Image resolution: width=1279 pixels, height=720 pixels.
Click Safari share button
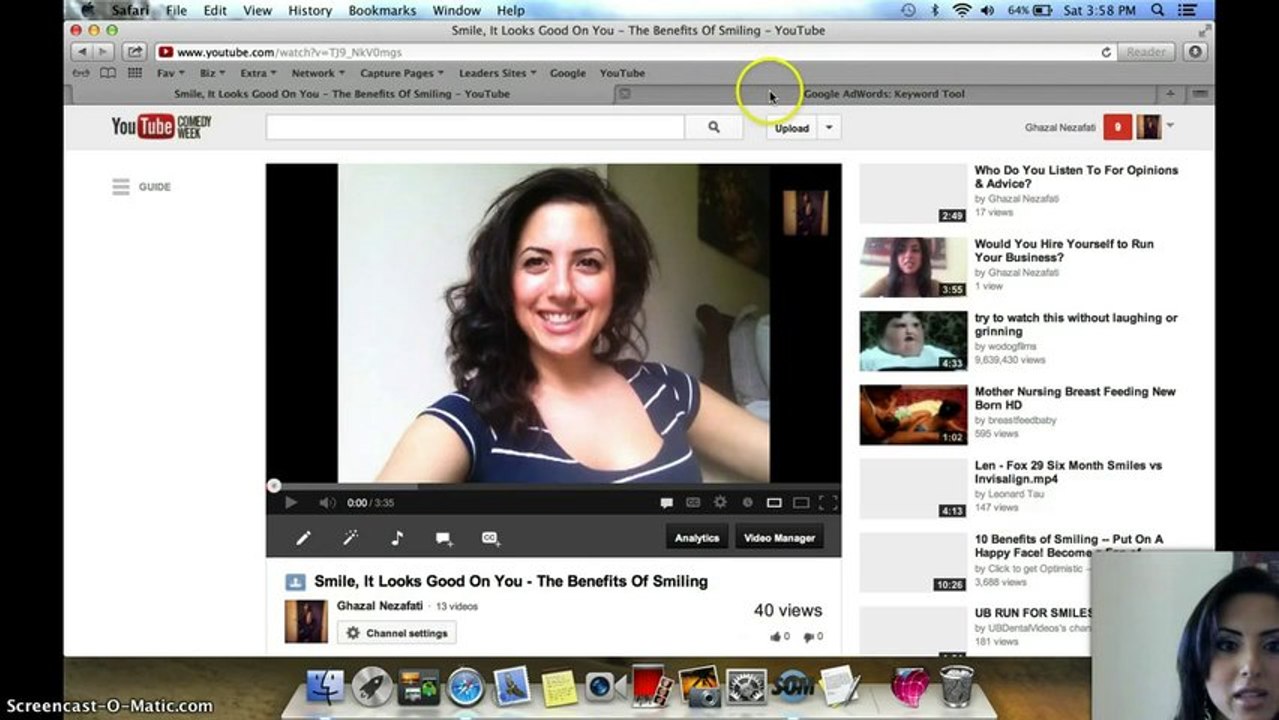coord(135,51)
